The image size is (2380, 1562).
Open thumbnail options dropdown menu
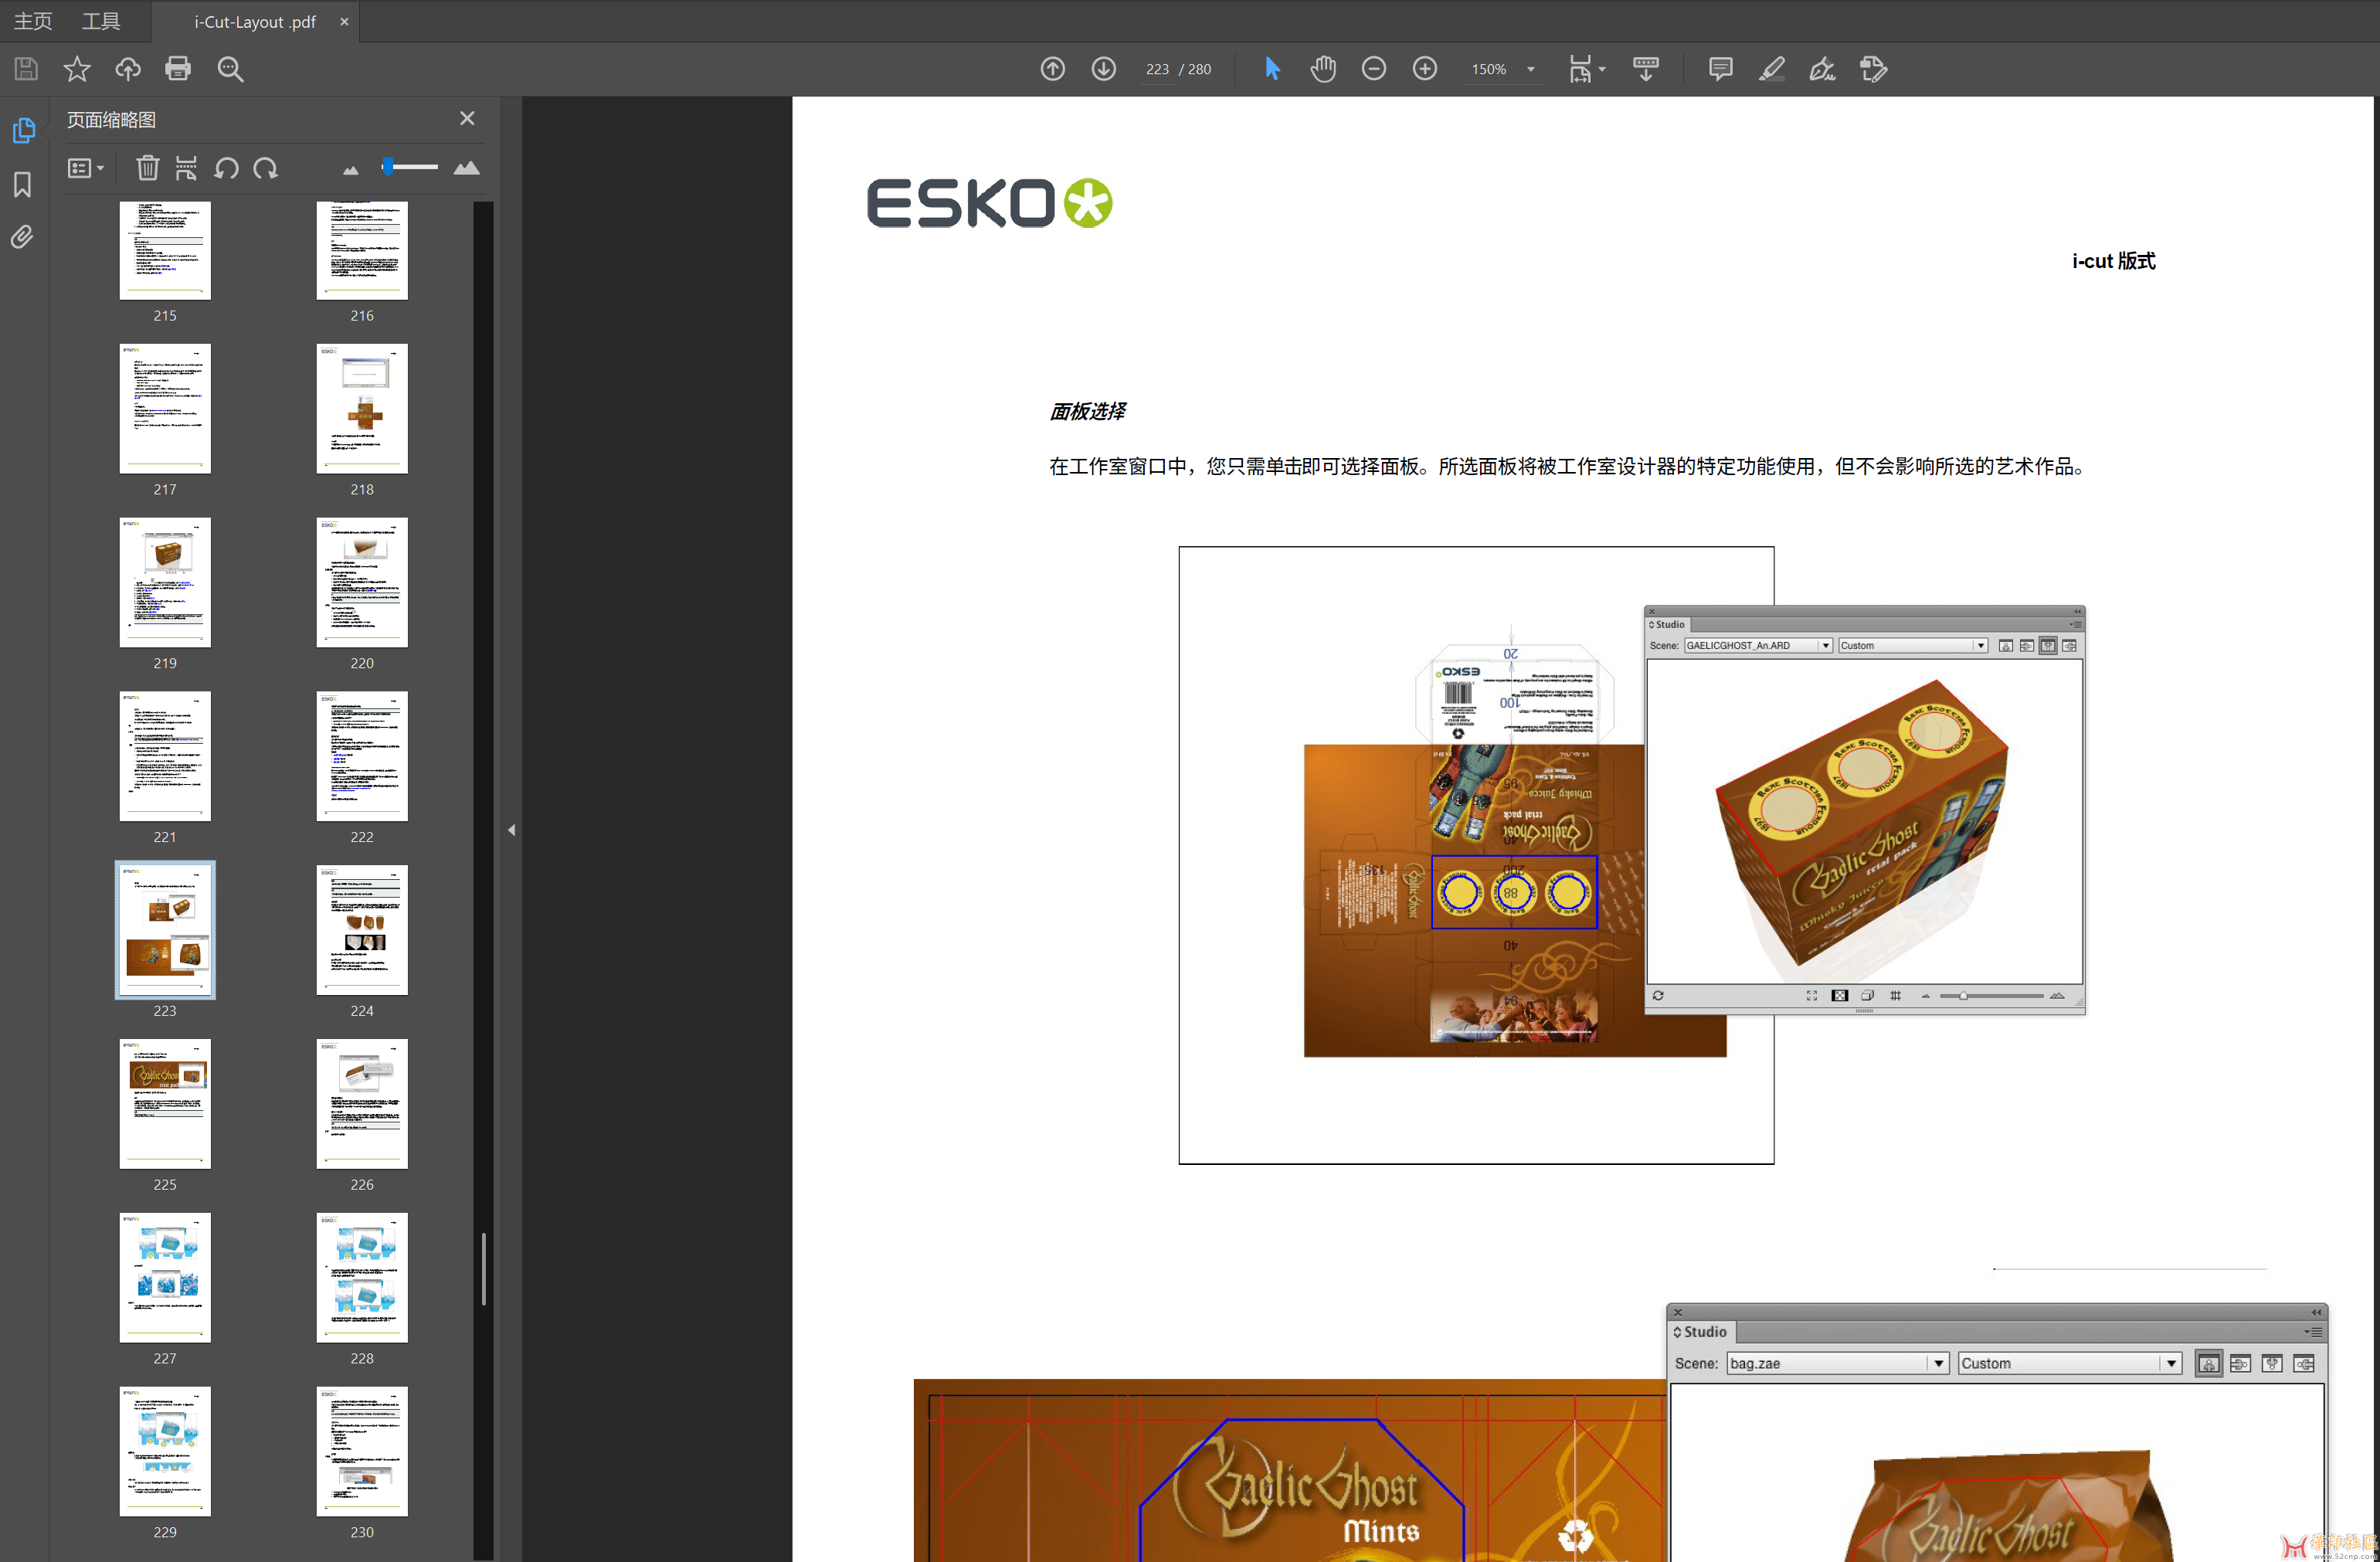tap(85, 168)
